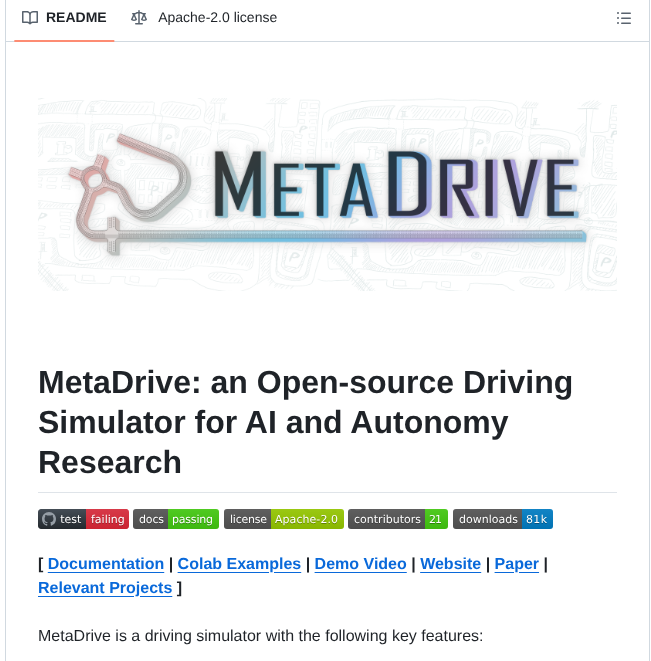Image resolution: width=651 pixels, height=661 pixels.
Task: Click the README book icon
Action: (x=30, y=18)
